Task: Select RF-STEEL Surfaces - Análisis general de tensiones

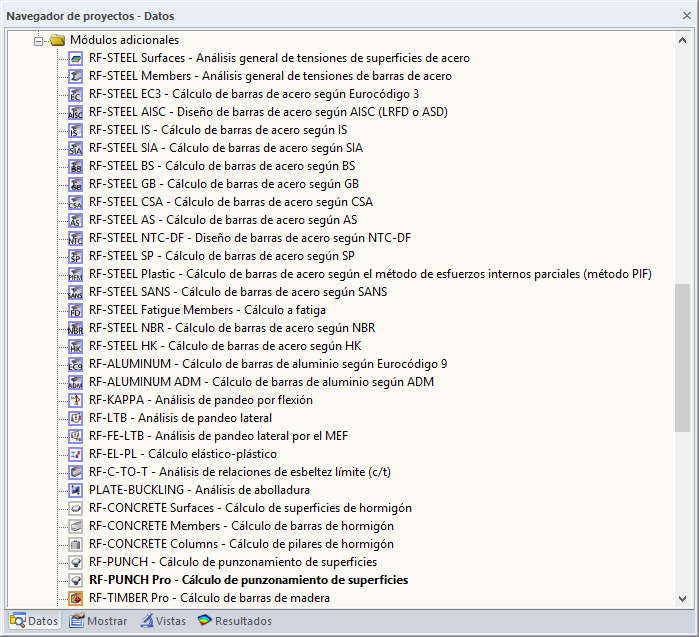Action: point(279,58)
